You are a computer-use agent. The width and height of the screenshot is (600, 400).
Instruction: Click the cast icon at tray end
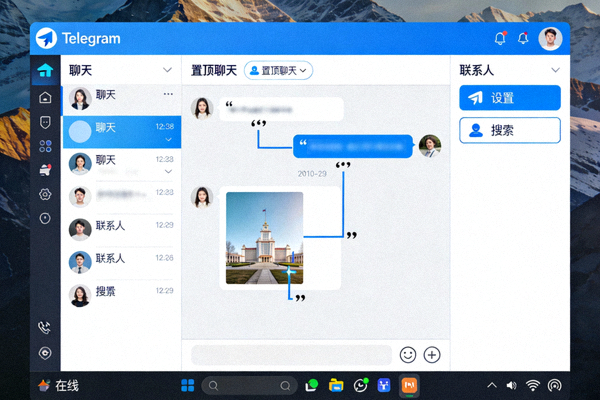[x=554, y=385]
